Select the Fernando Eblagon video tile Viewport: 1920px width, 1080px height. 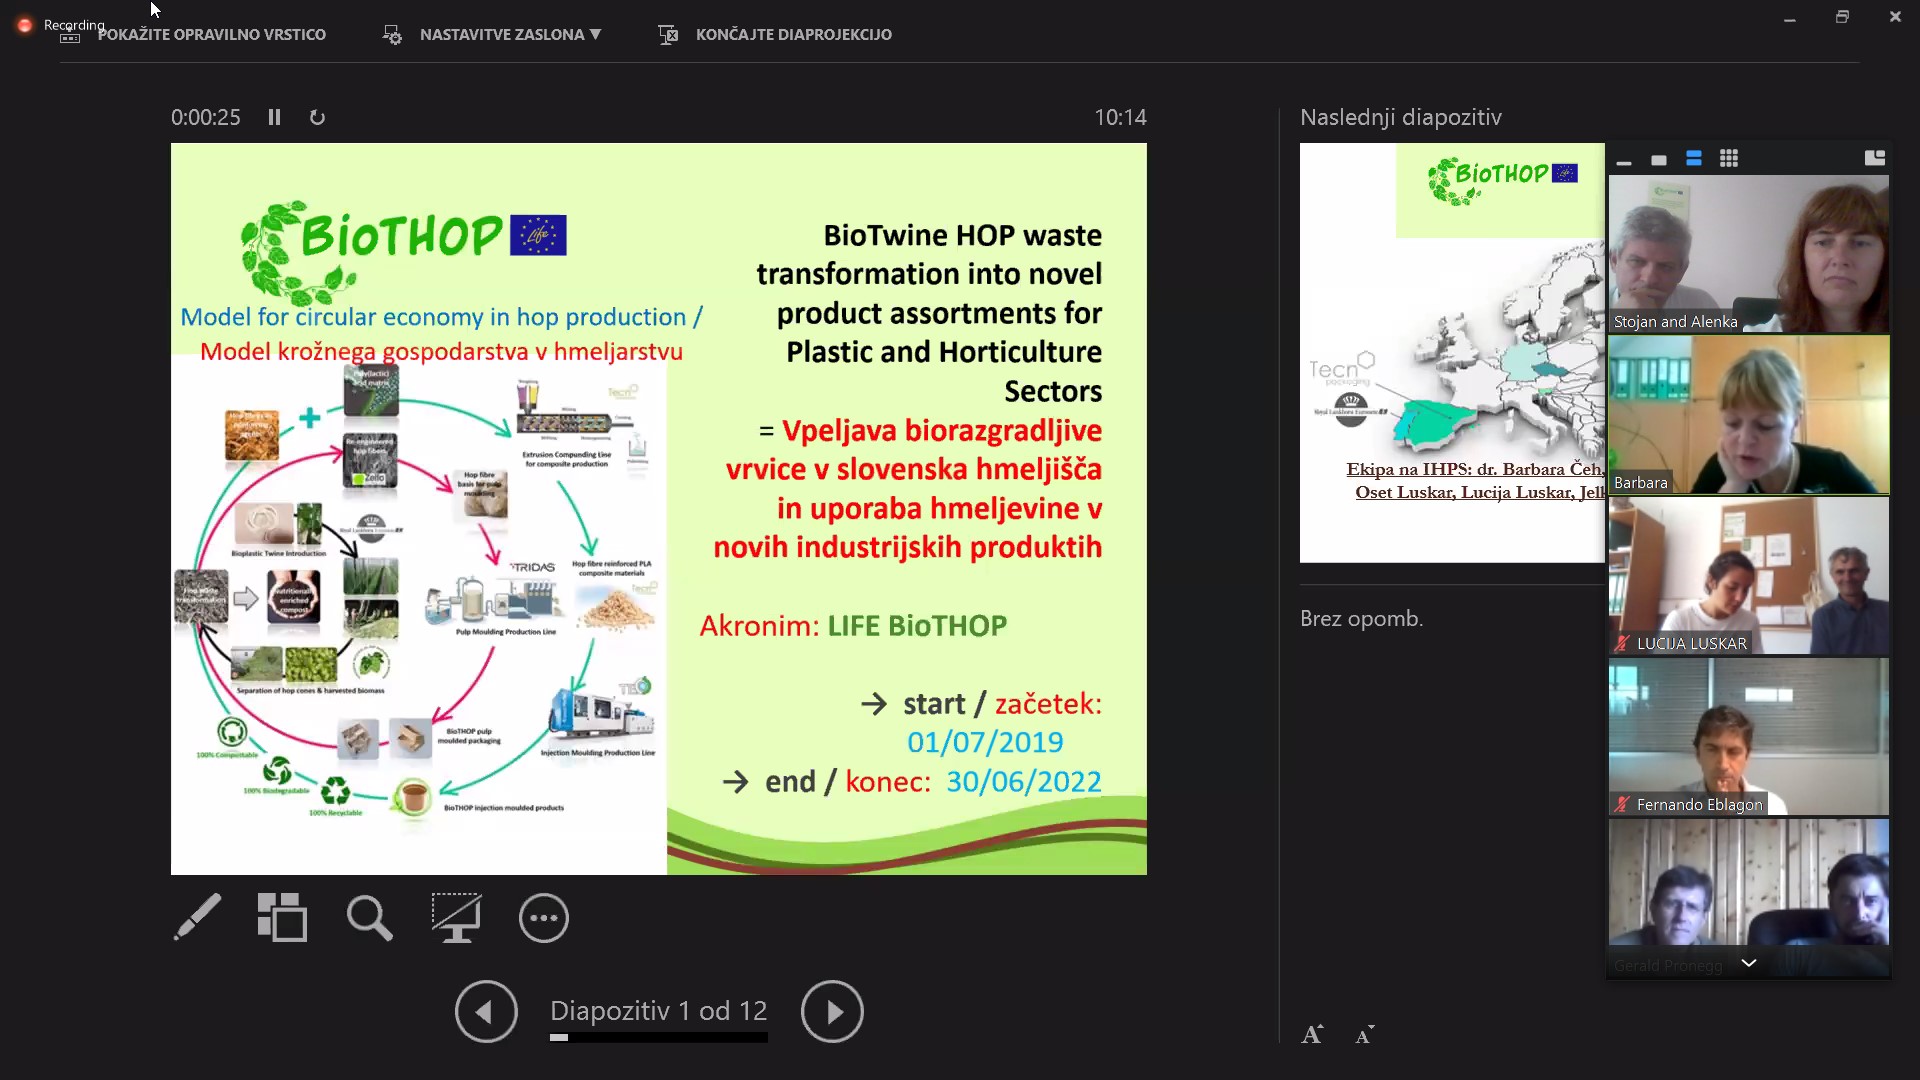[1749, 736]
